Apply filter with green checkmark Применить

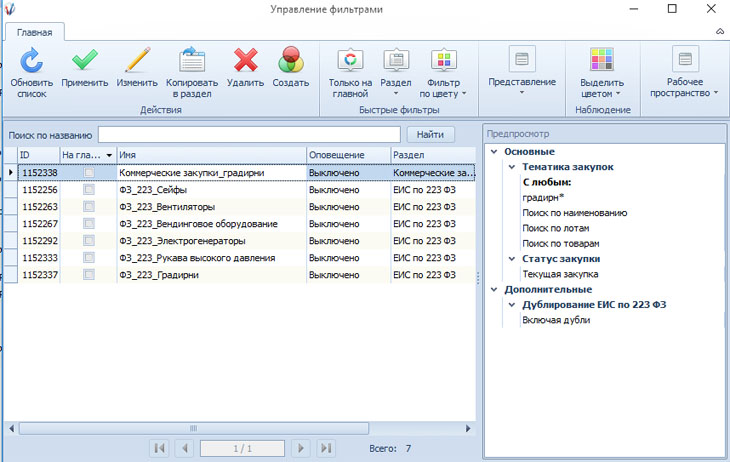tap(84, 62)
